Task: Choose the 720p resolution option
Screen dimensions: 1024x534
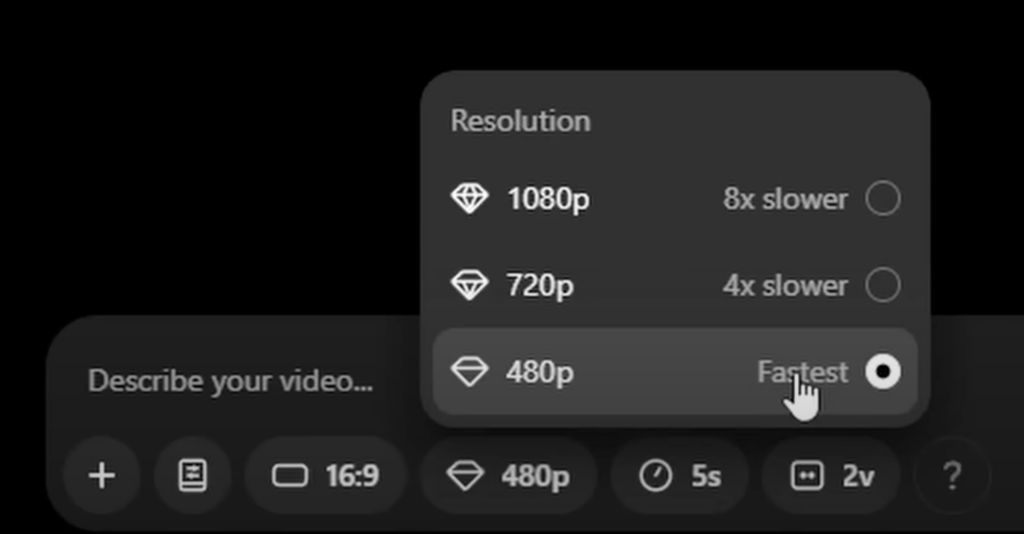Action: [x=675, y=285]
